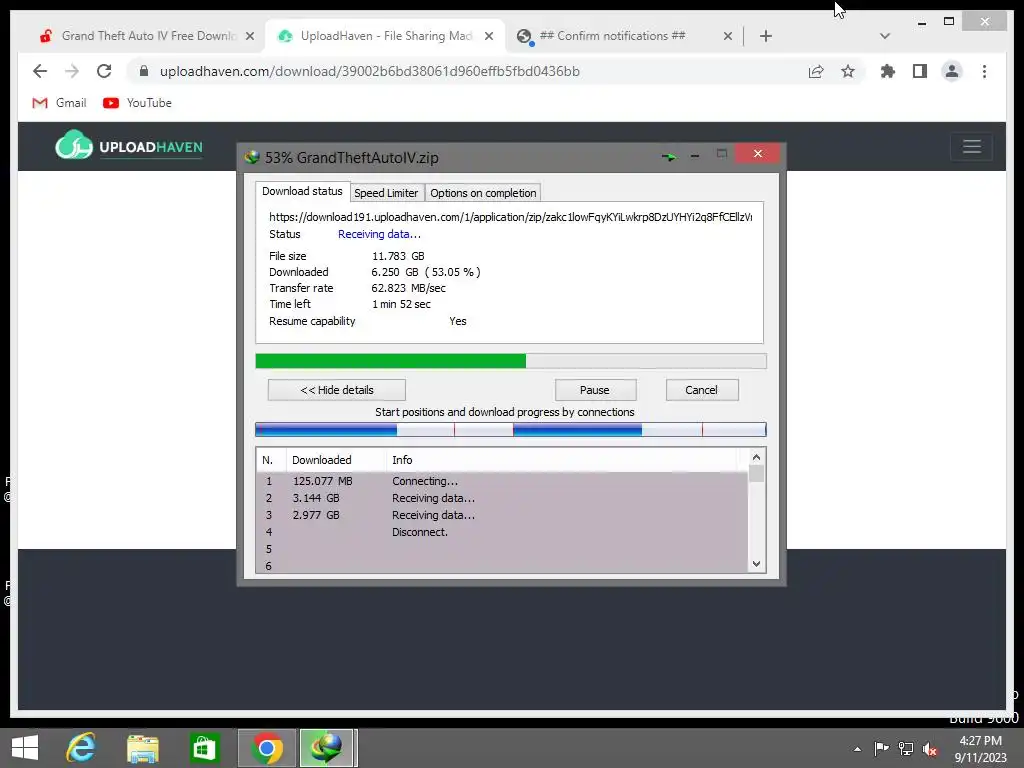Screen dimensions: 1024x768
Task: Open the Speed Limiter tab
Action: [386, 193]
